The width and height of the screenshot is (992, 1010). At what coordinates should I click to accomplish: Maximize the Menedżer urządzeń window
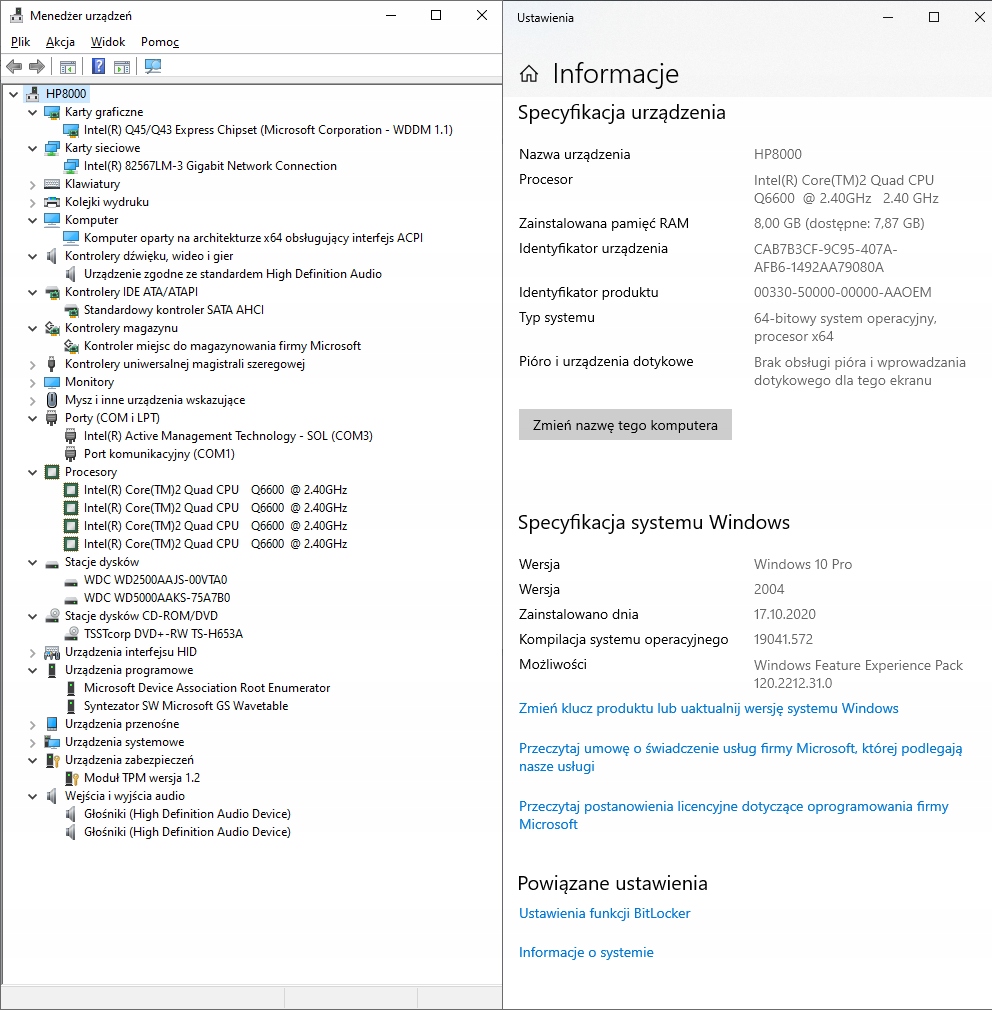(x=436, y=15)
